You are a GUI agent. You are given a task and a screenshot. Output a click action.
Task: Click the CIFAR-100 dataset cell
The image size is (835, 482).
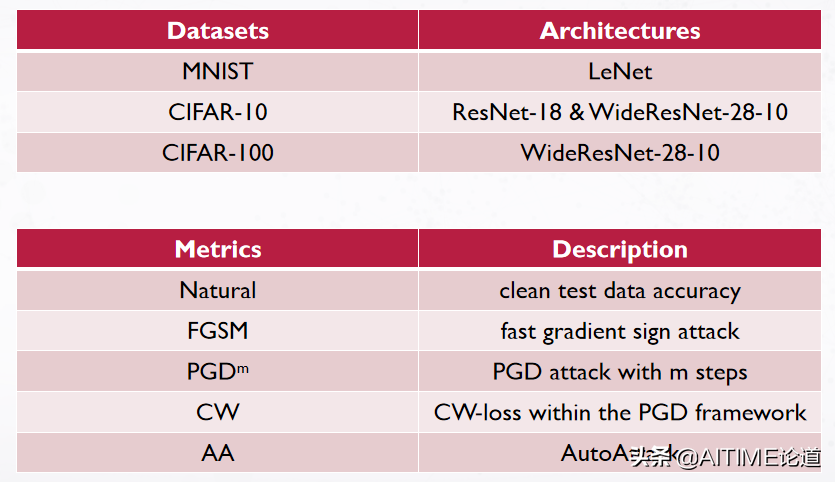pos(217,153)
